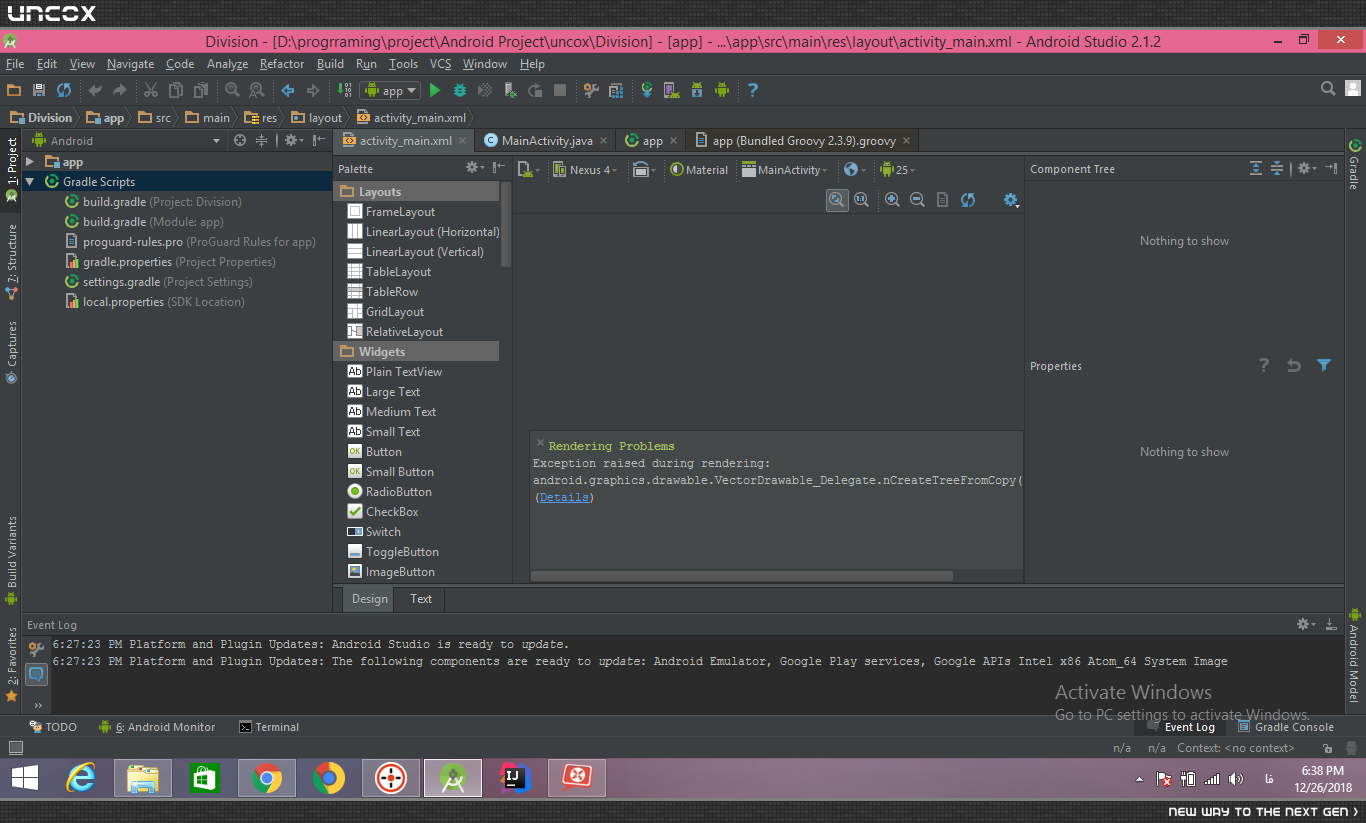The height and width of the screenshot is (823, 1366).
Task: Click the Open folder toolbar icon
Action: [14, 90]
